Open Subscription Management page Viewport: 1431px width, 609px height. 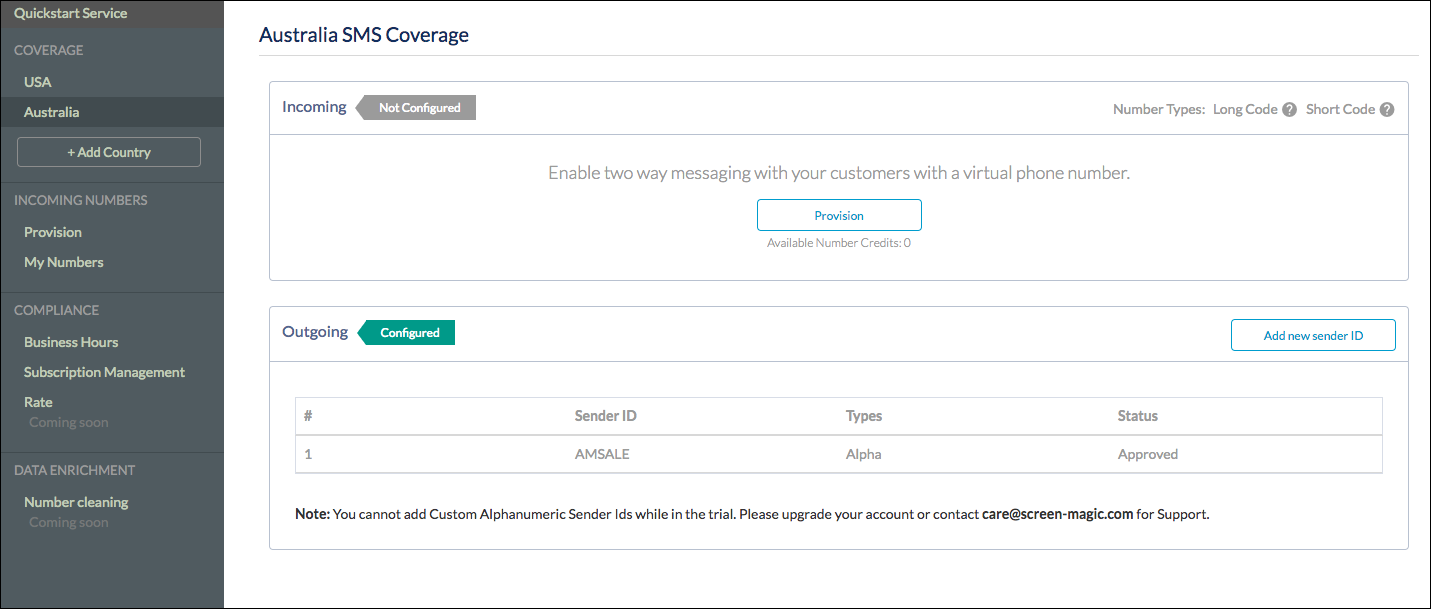(105, 372)
